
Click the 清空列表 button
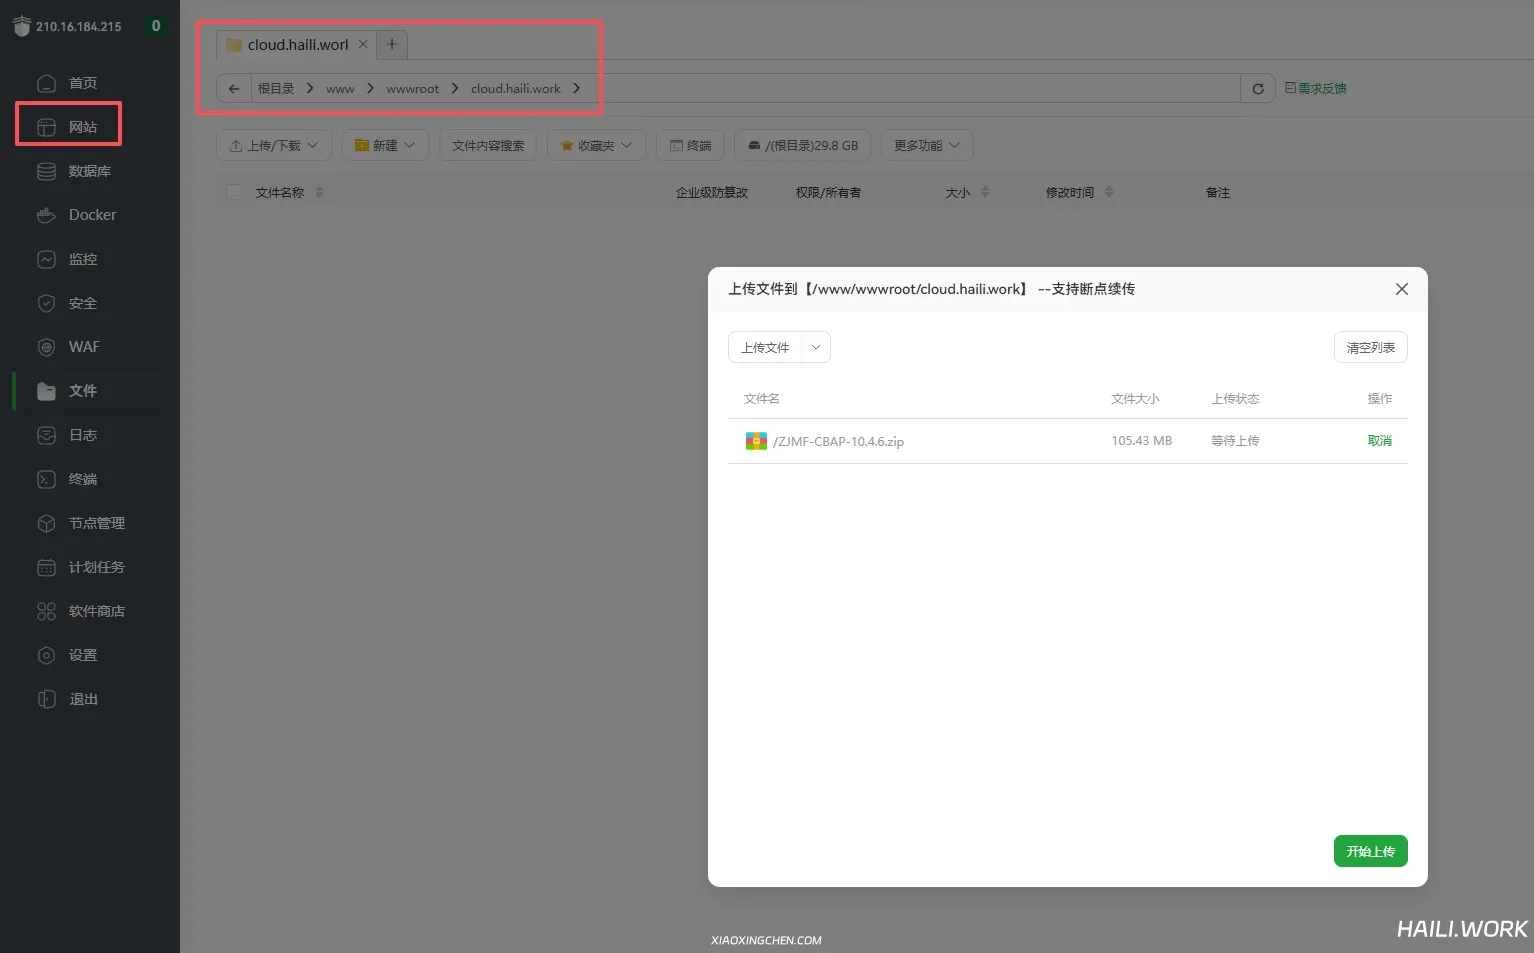[x=1370, y=347]
